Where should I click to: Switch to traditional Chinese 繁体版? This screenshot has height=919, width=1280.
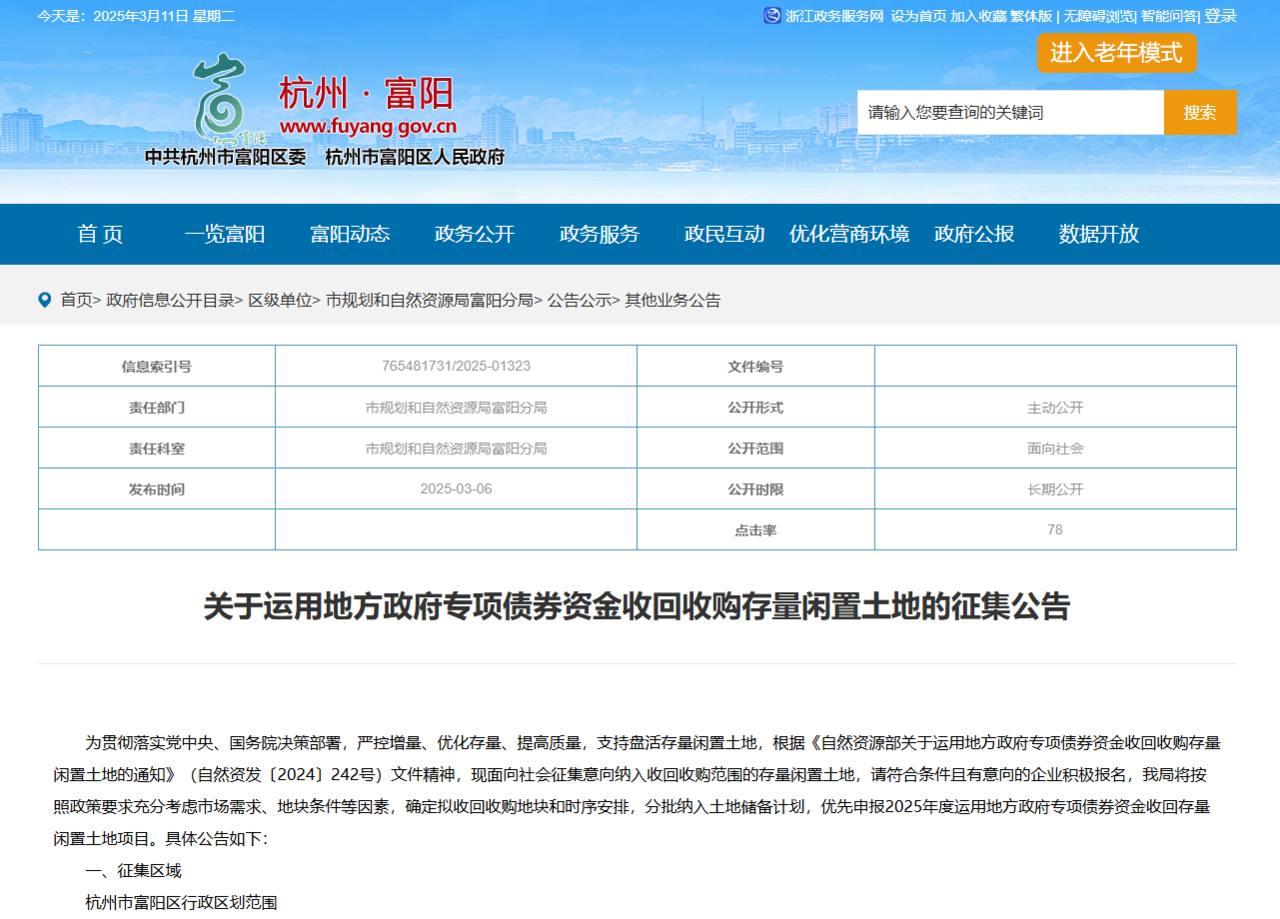1031,16
